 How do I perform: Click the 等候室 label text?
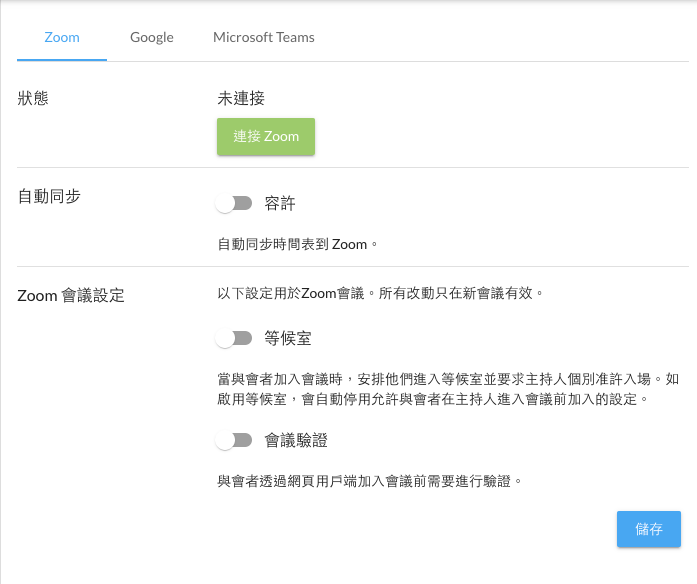click(x=288, y=338)
